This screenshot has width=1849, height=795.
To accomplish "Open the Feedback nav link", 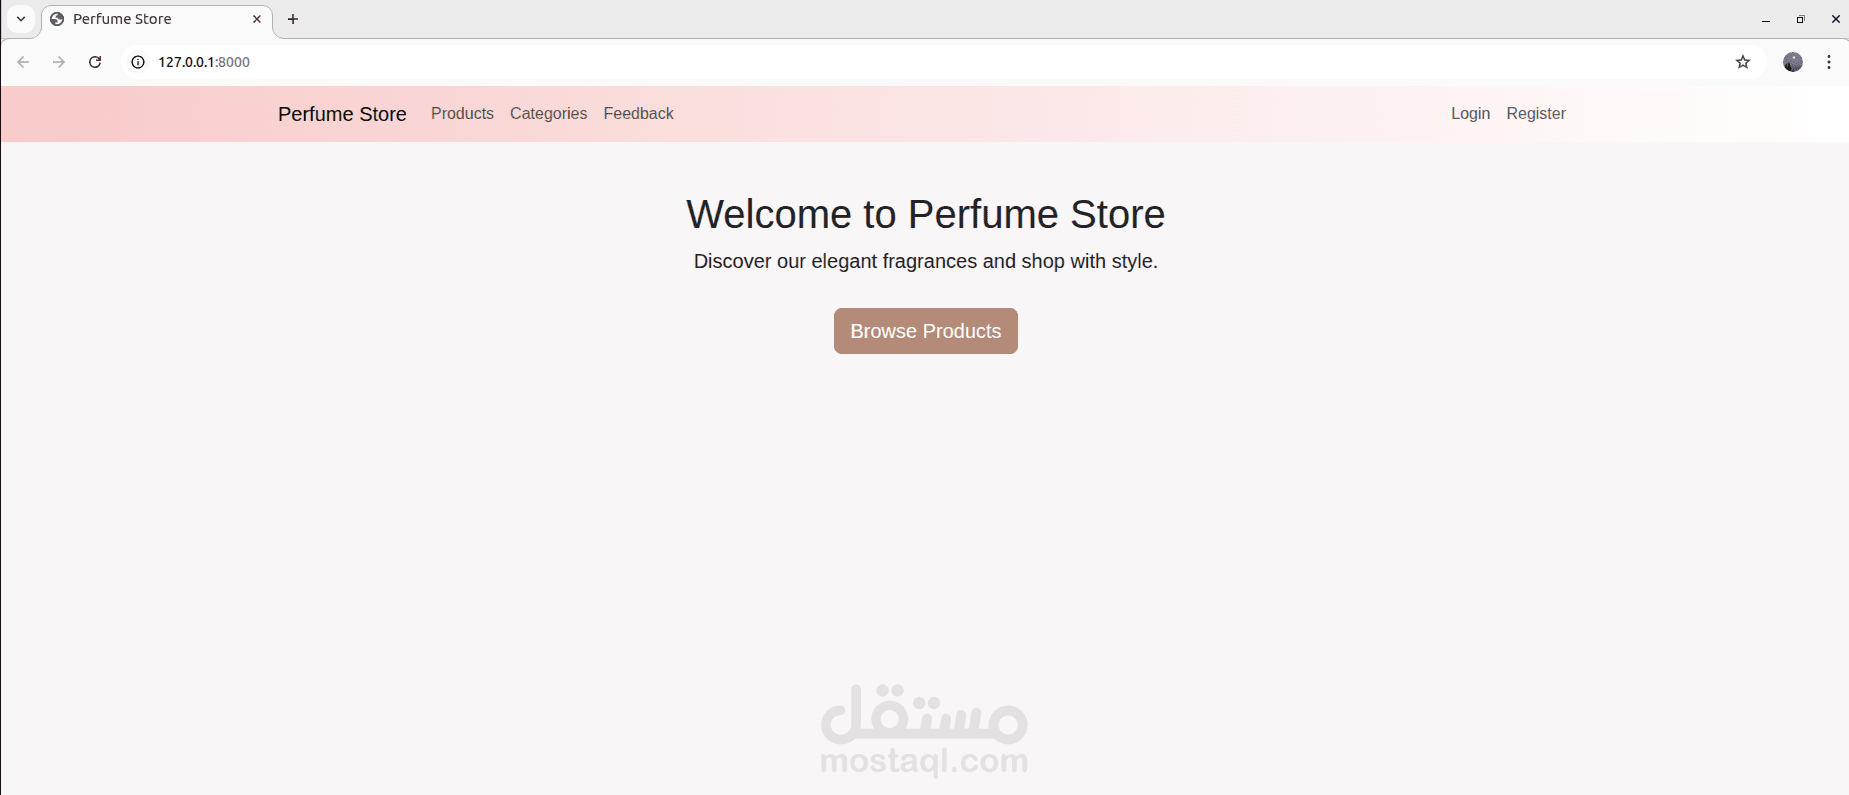I will (638, 114).
